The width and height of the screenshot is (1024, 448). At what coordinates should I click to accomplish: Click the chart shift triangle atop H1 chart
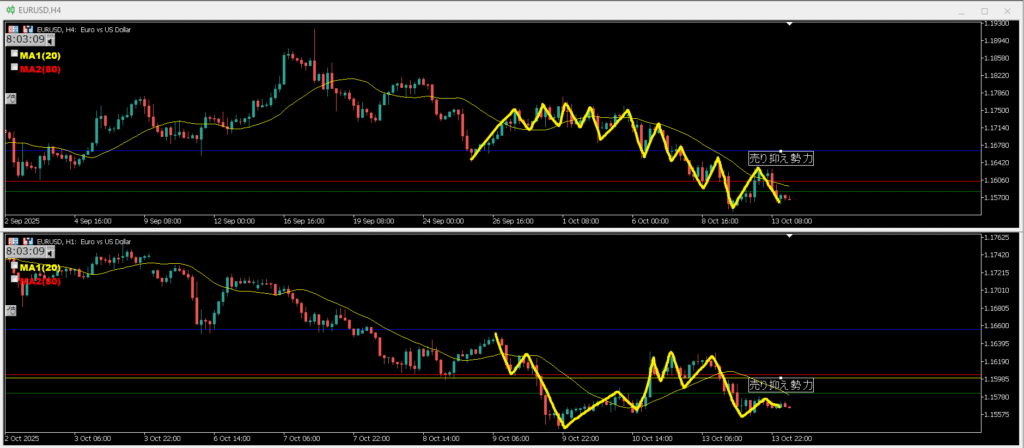tap(789, 235)
